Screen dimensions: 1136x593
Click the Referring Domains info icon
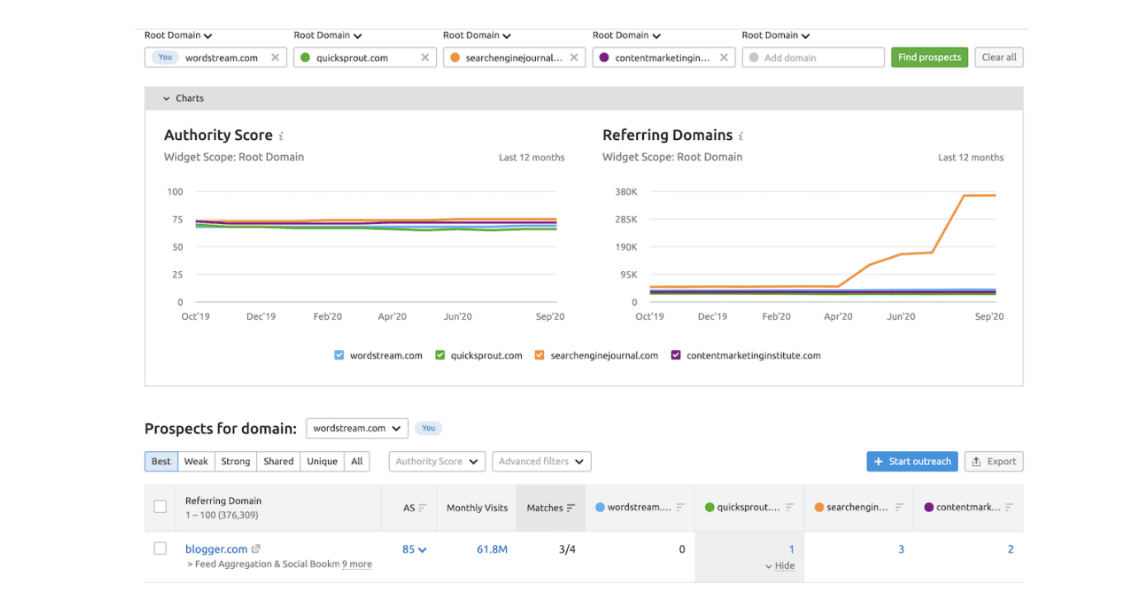740,136
